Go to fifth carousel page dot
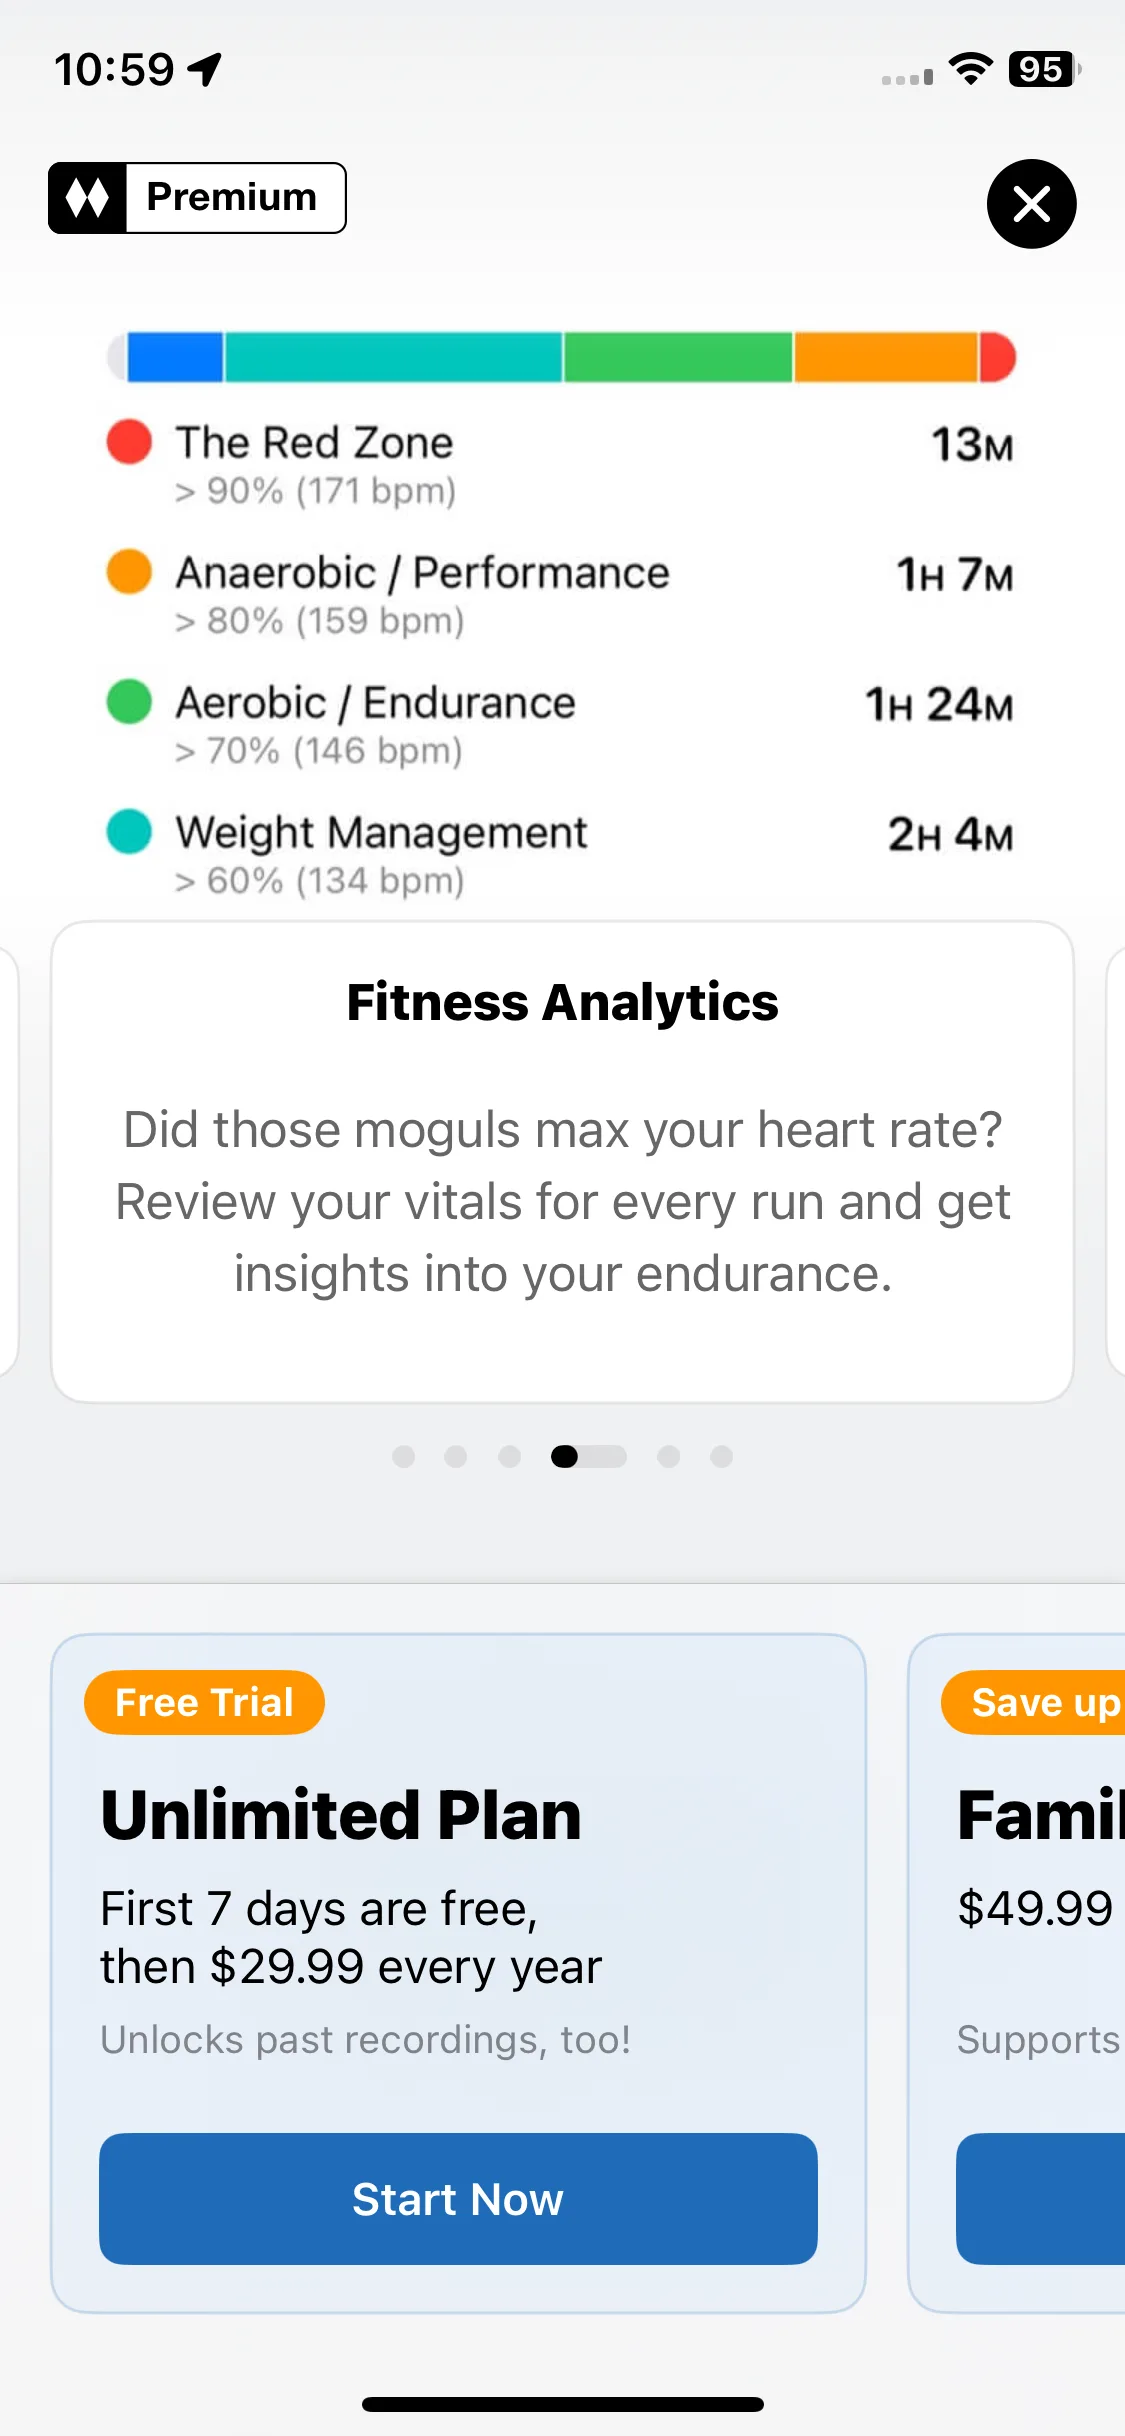 coord(669,1456)
